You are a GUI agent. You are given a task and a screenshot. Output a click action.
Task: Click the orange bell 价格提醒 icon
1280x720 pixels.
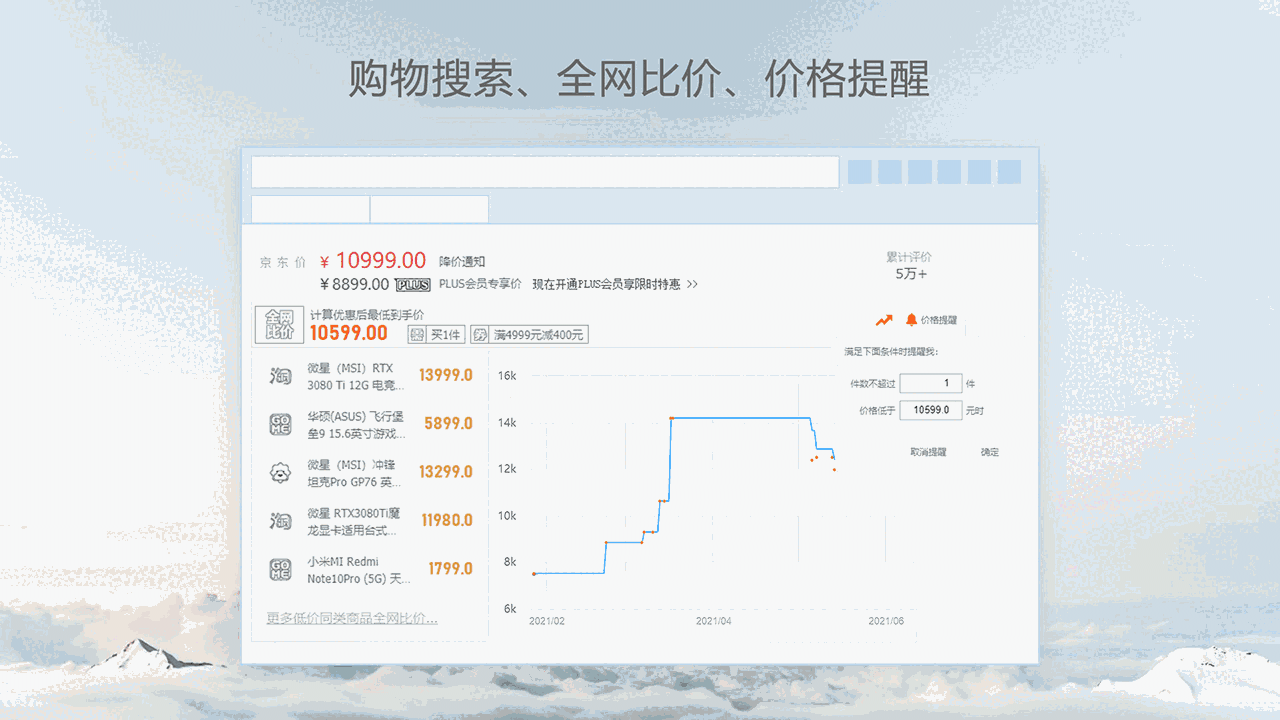pyautogui.click(x=911, y=320)
